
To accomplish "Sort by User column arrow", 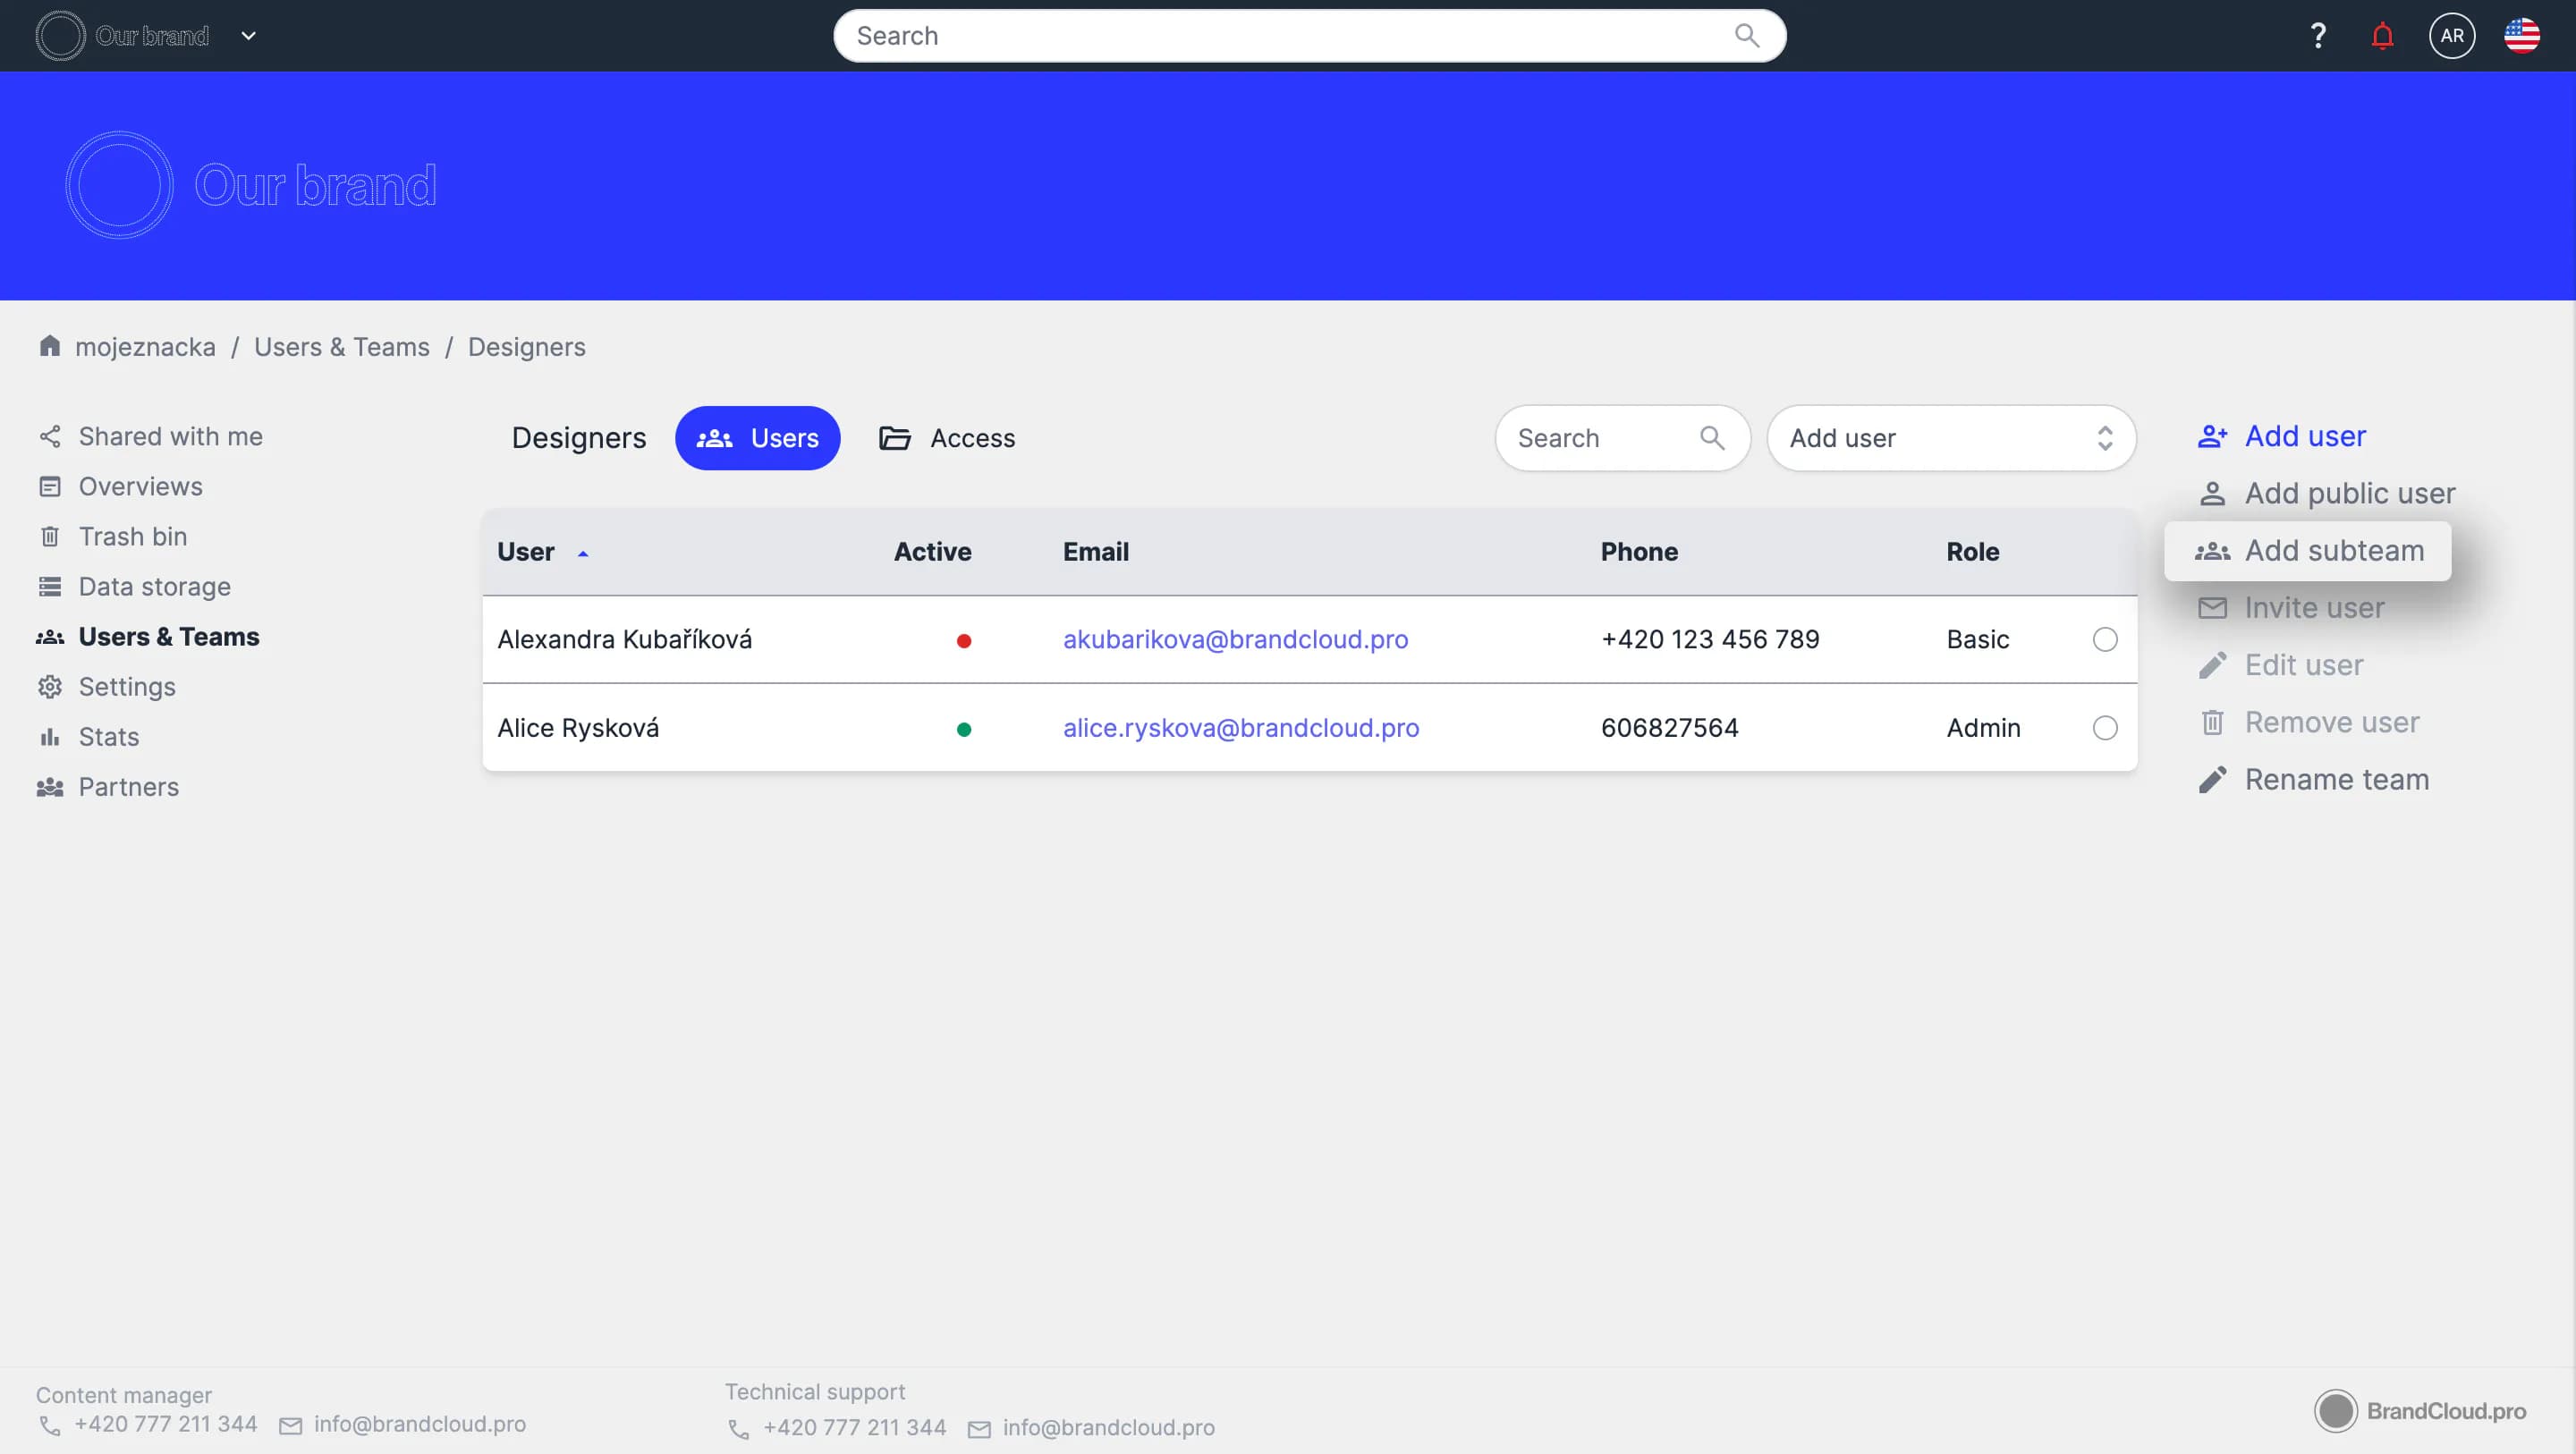I will (x=583, y=553).
